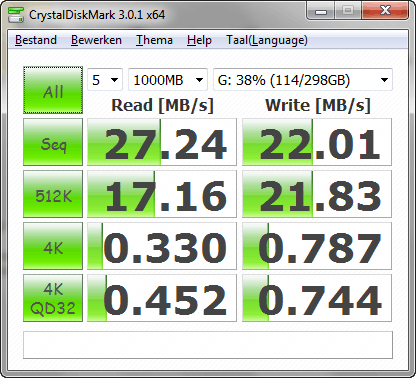Open the Thema menu

[x=154, y=40]
